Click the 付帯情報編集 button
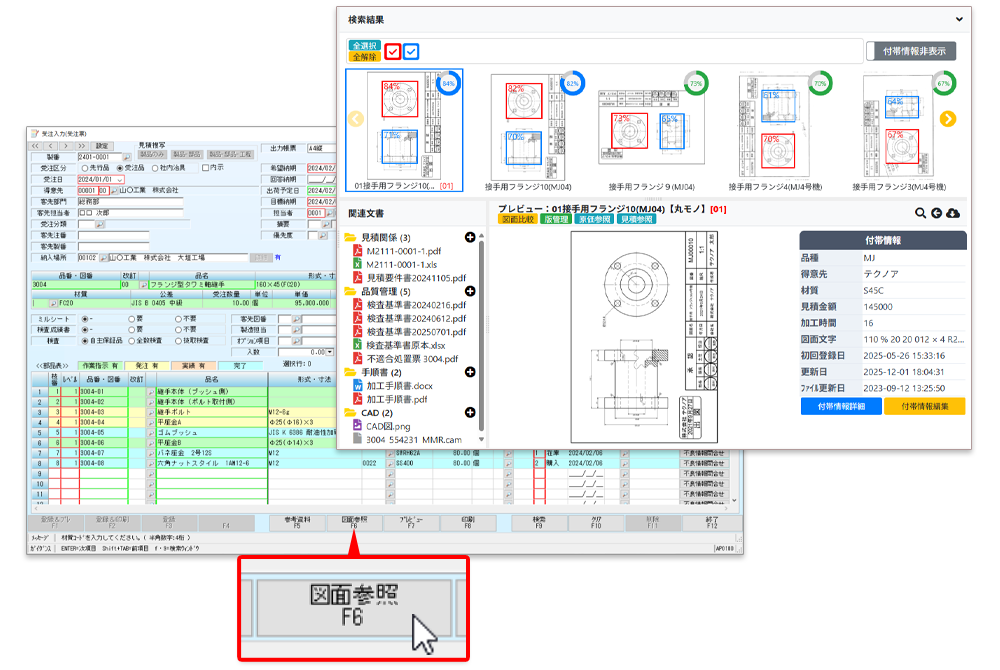The width and height of the screenshot is (1000, 670). point(924,406)
